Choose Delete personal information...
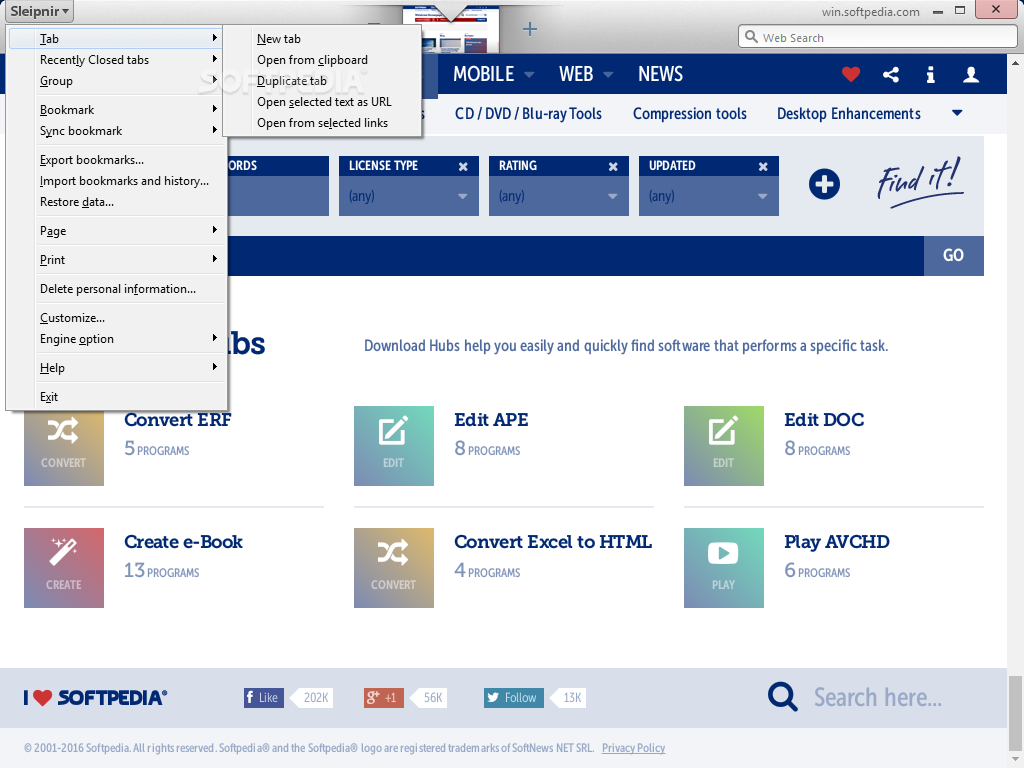This screenshot has width=1024, height=768. [x=116, y=289]
